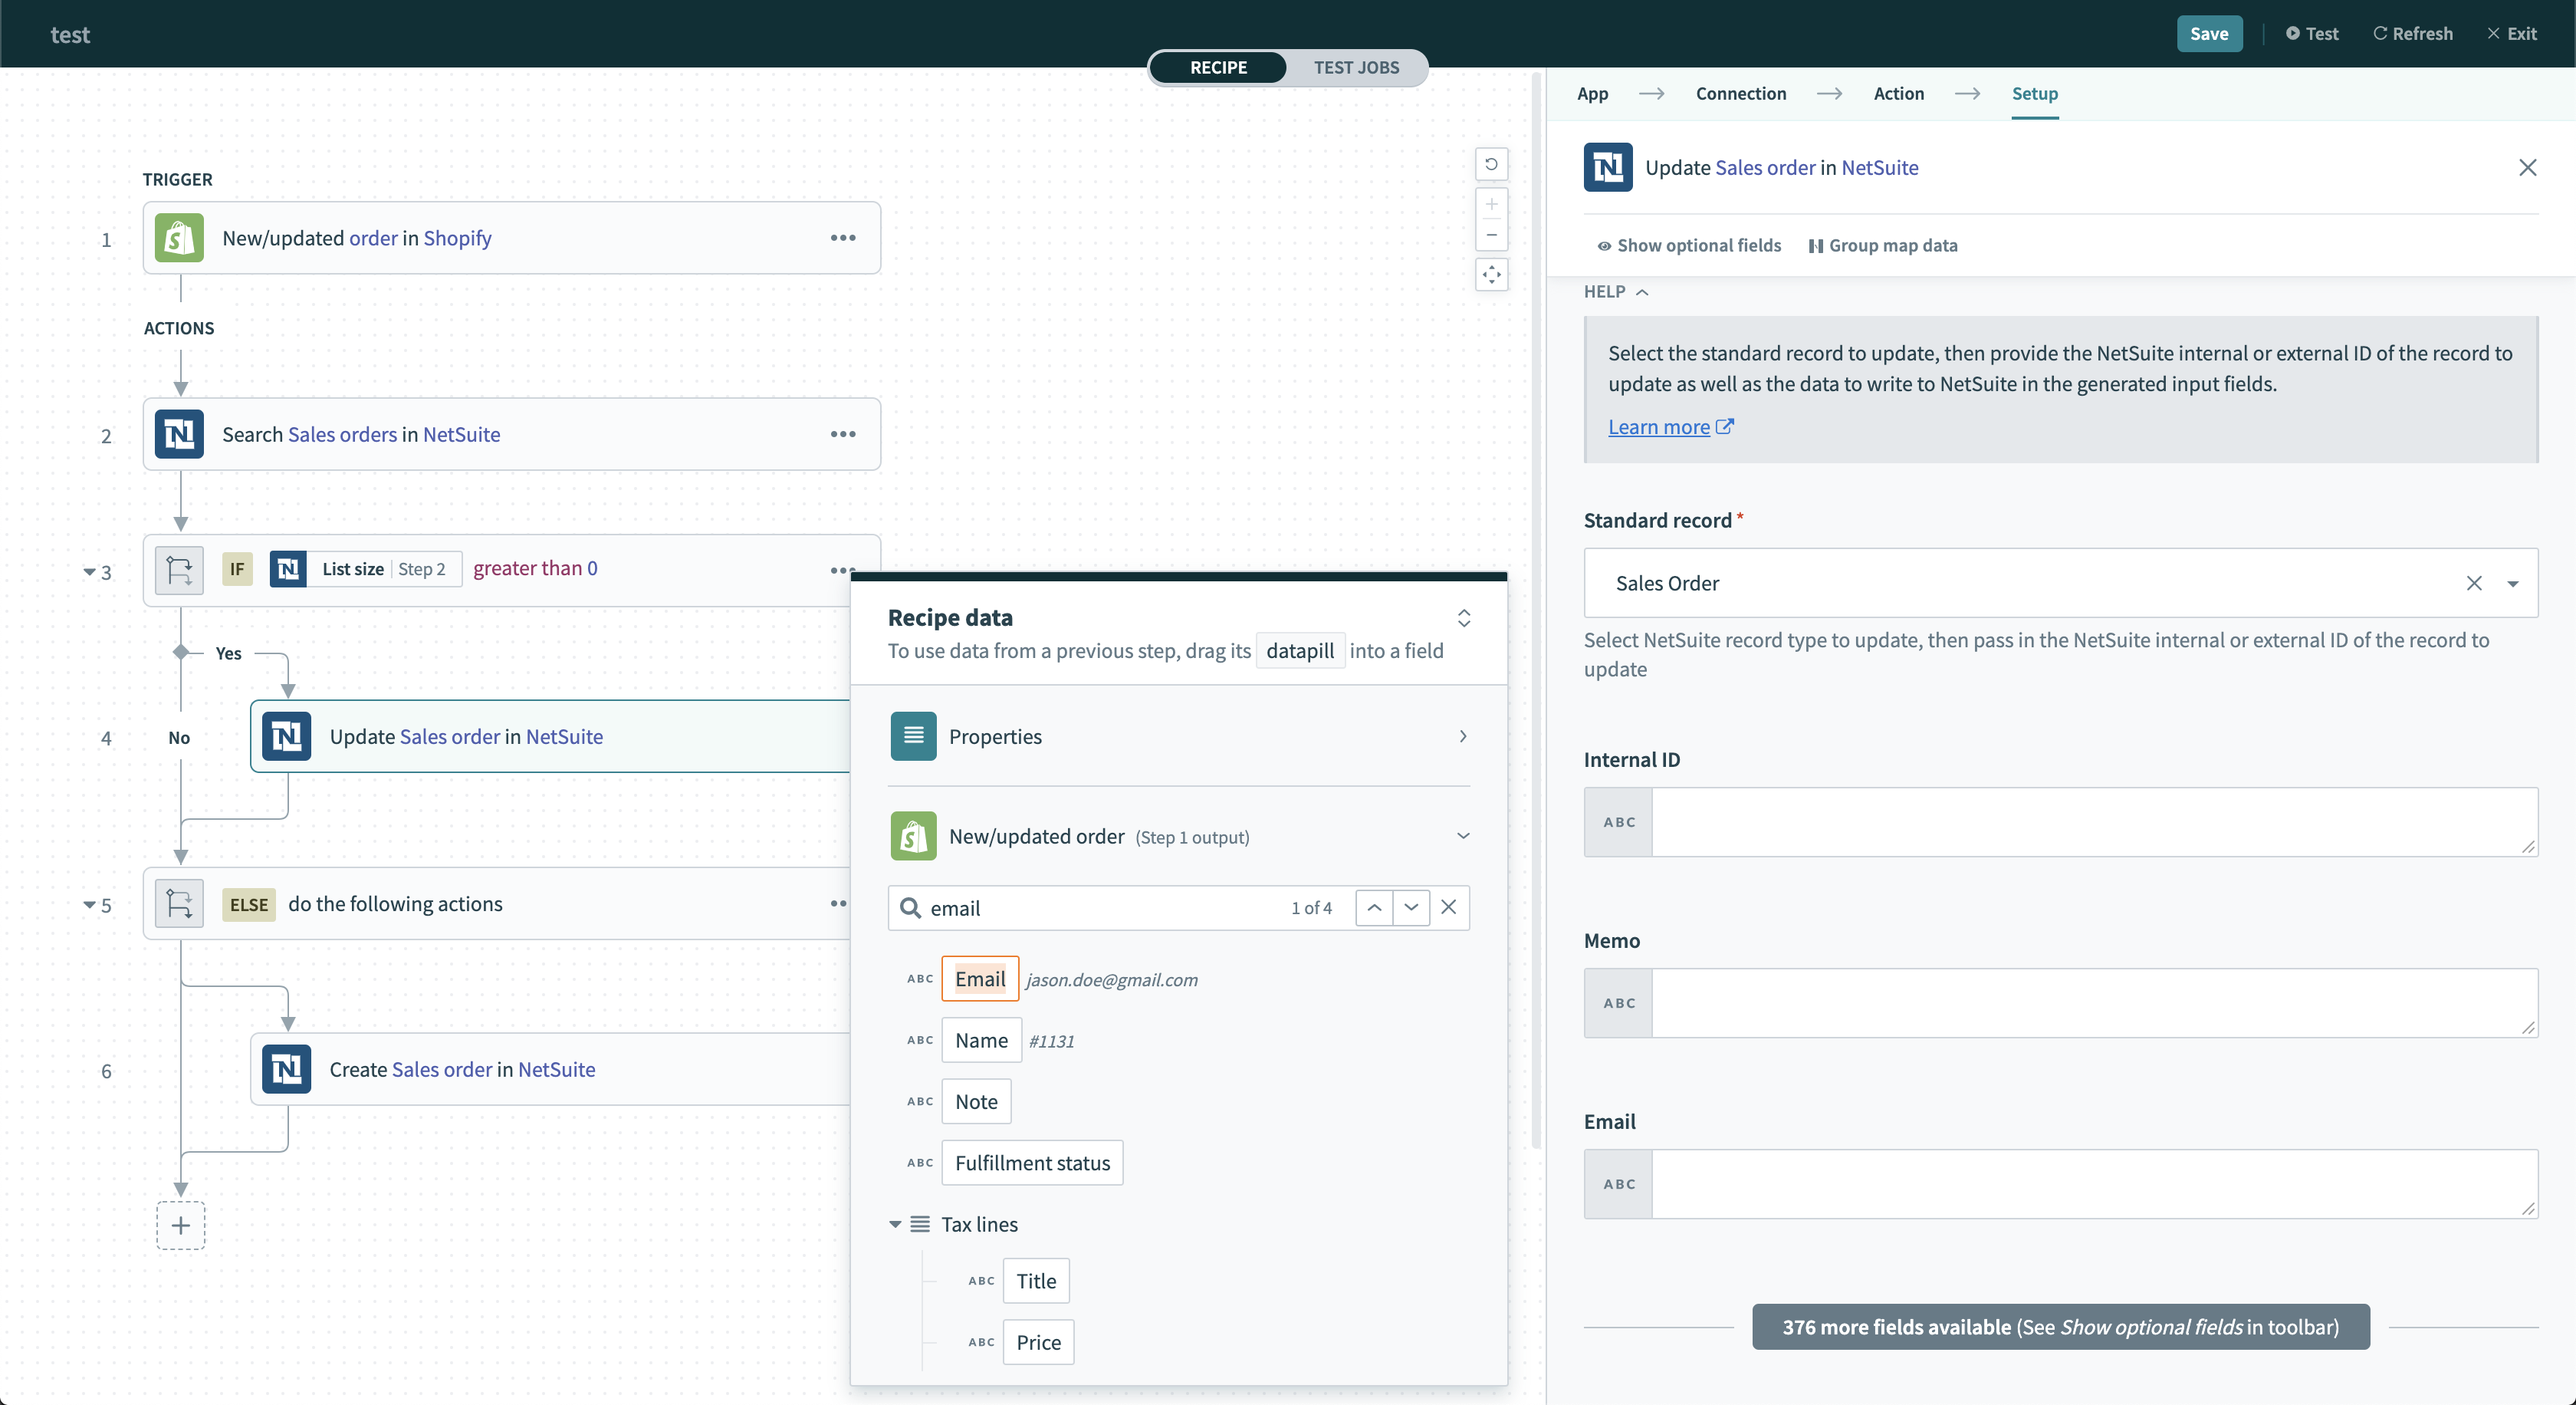The width and height of the screenshot is (2576, 1405).
Task: Expand the Tax lines section in recipe data
Action: pyautogui.click(x=894, y=1223)
